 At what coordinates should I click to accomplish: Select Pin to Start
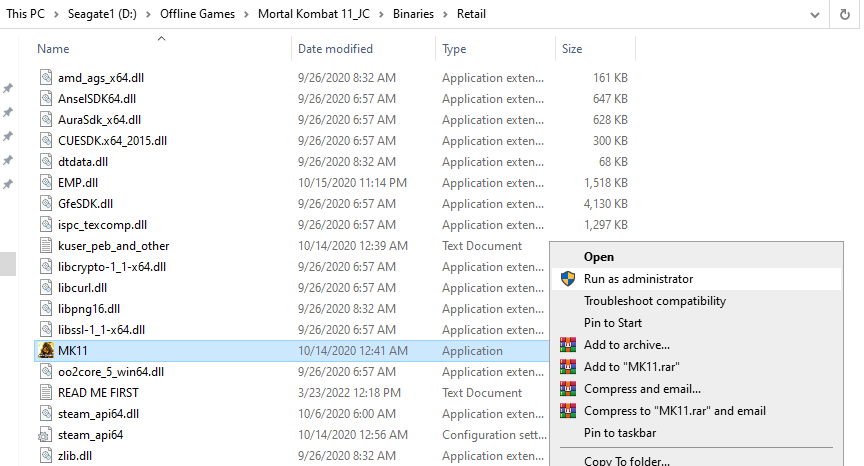pyautogui.click(x=696, y=323)
